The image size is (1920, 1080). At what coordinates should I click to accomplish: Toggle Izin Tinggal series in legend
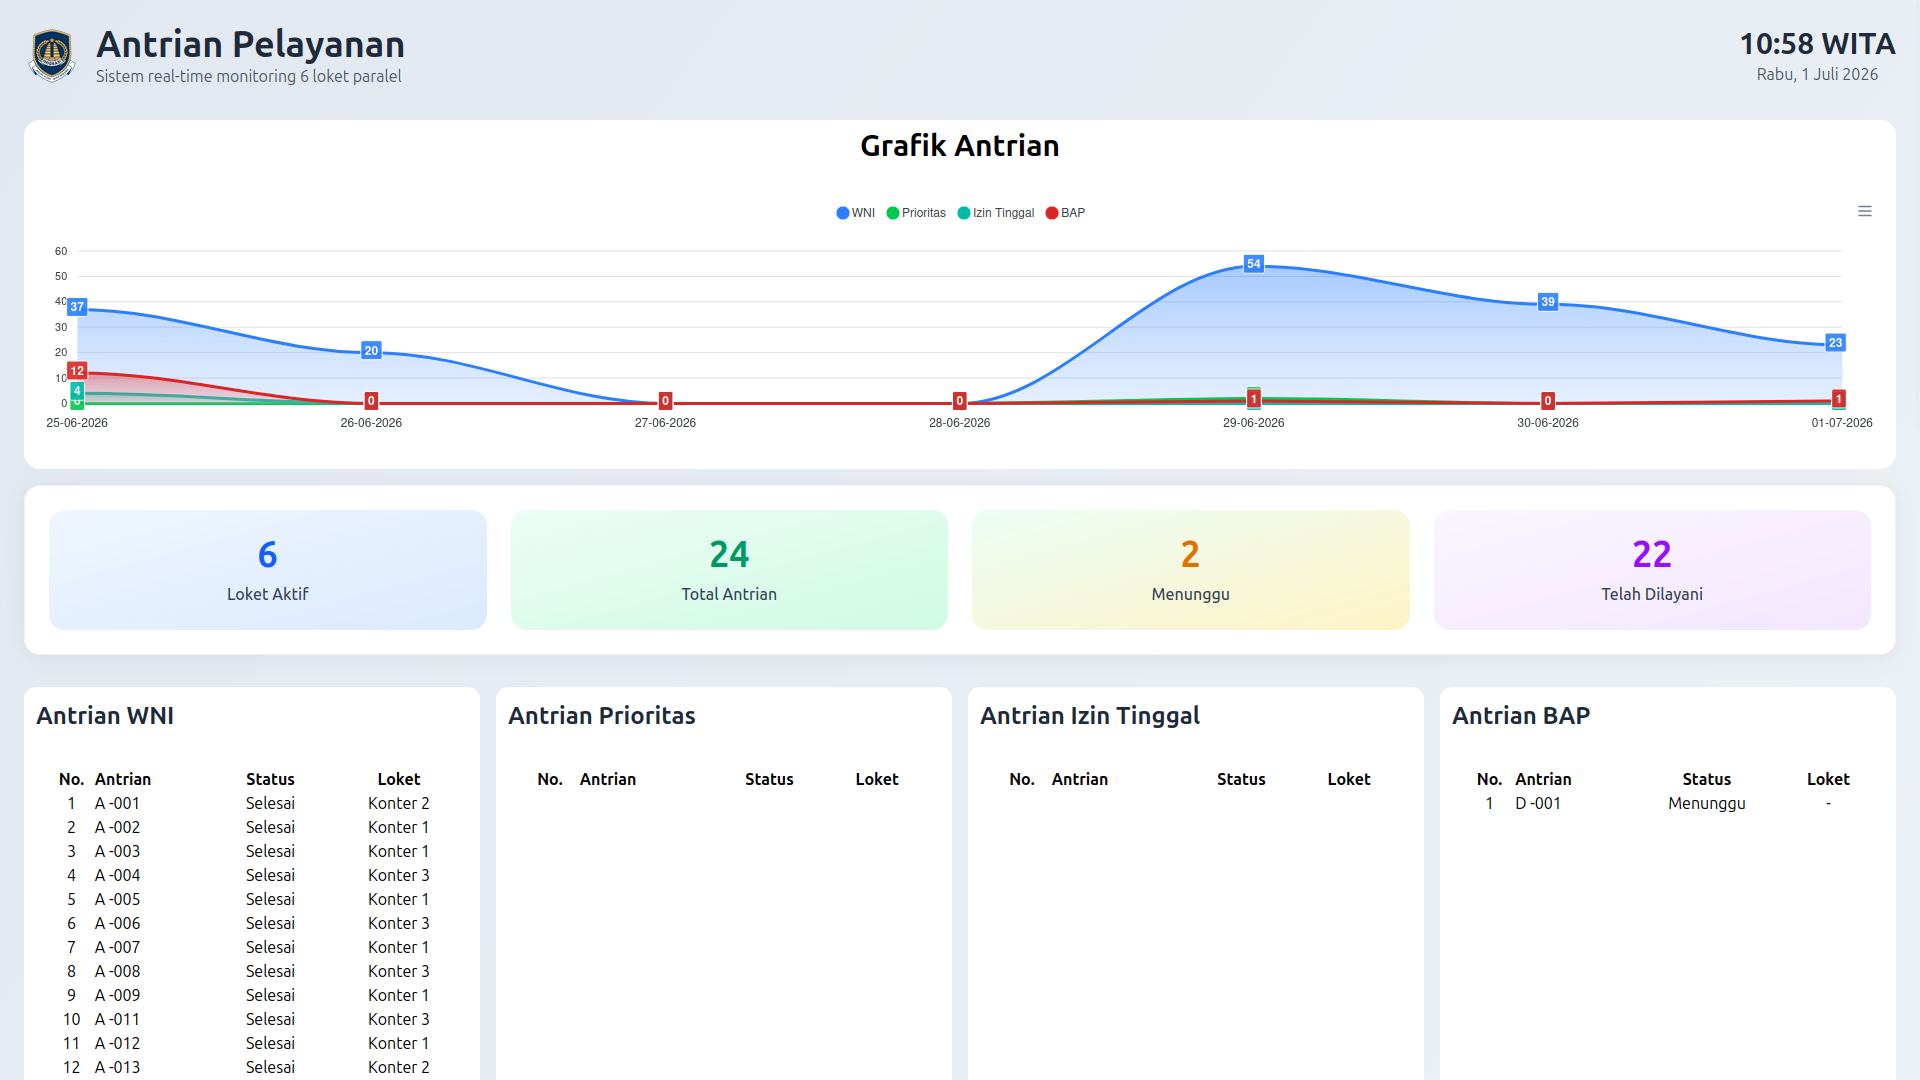pyautogui.click(x=996, y=213)
